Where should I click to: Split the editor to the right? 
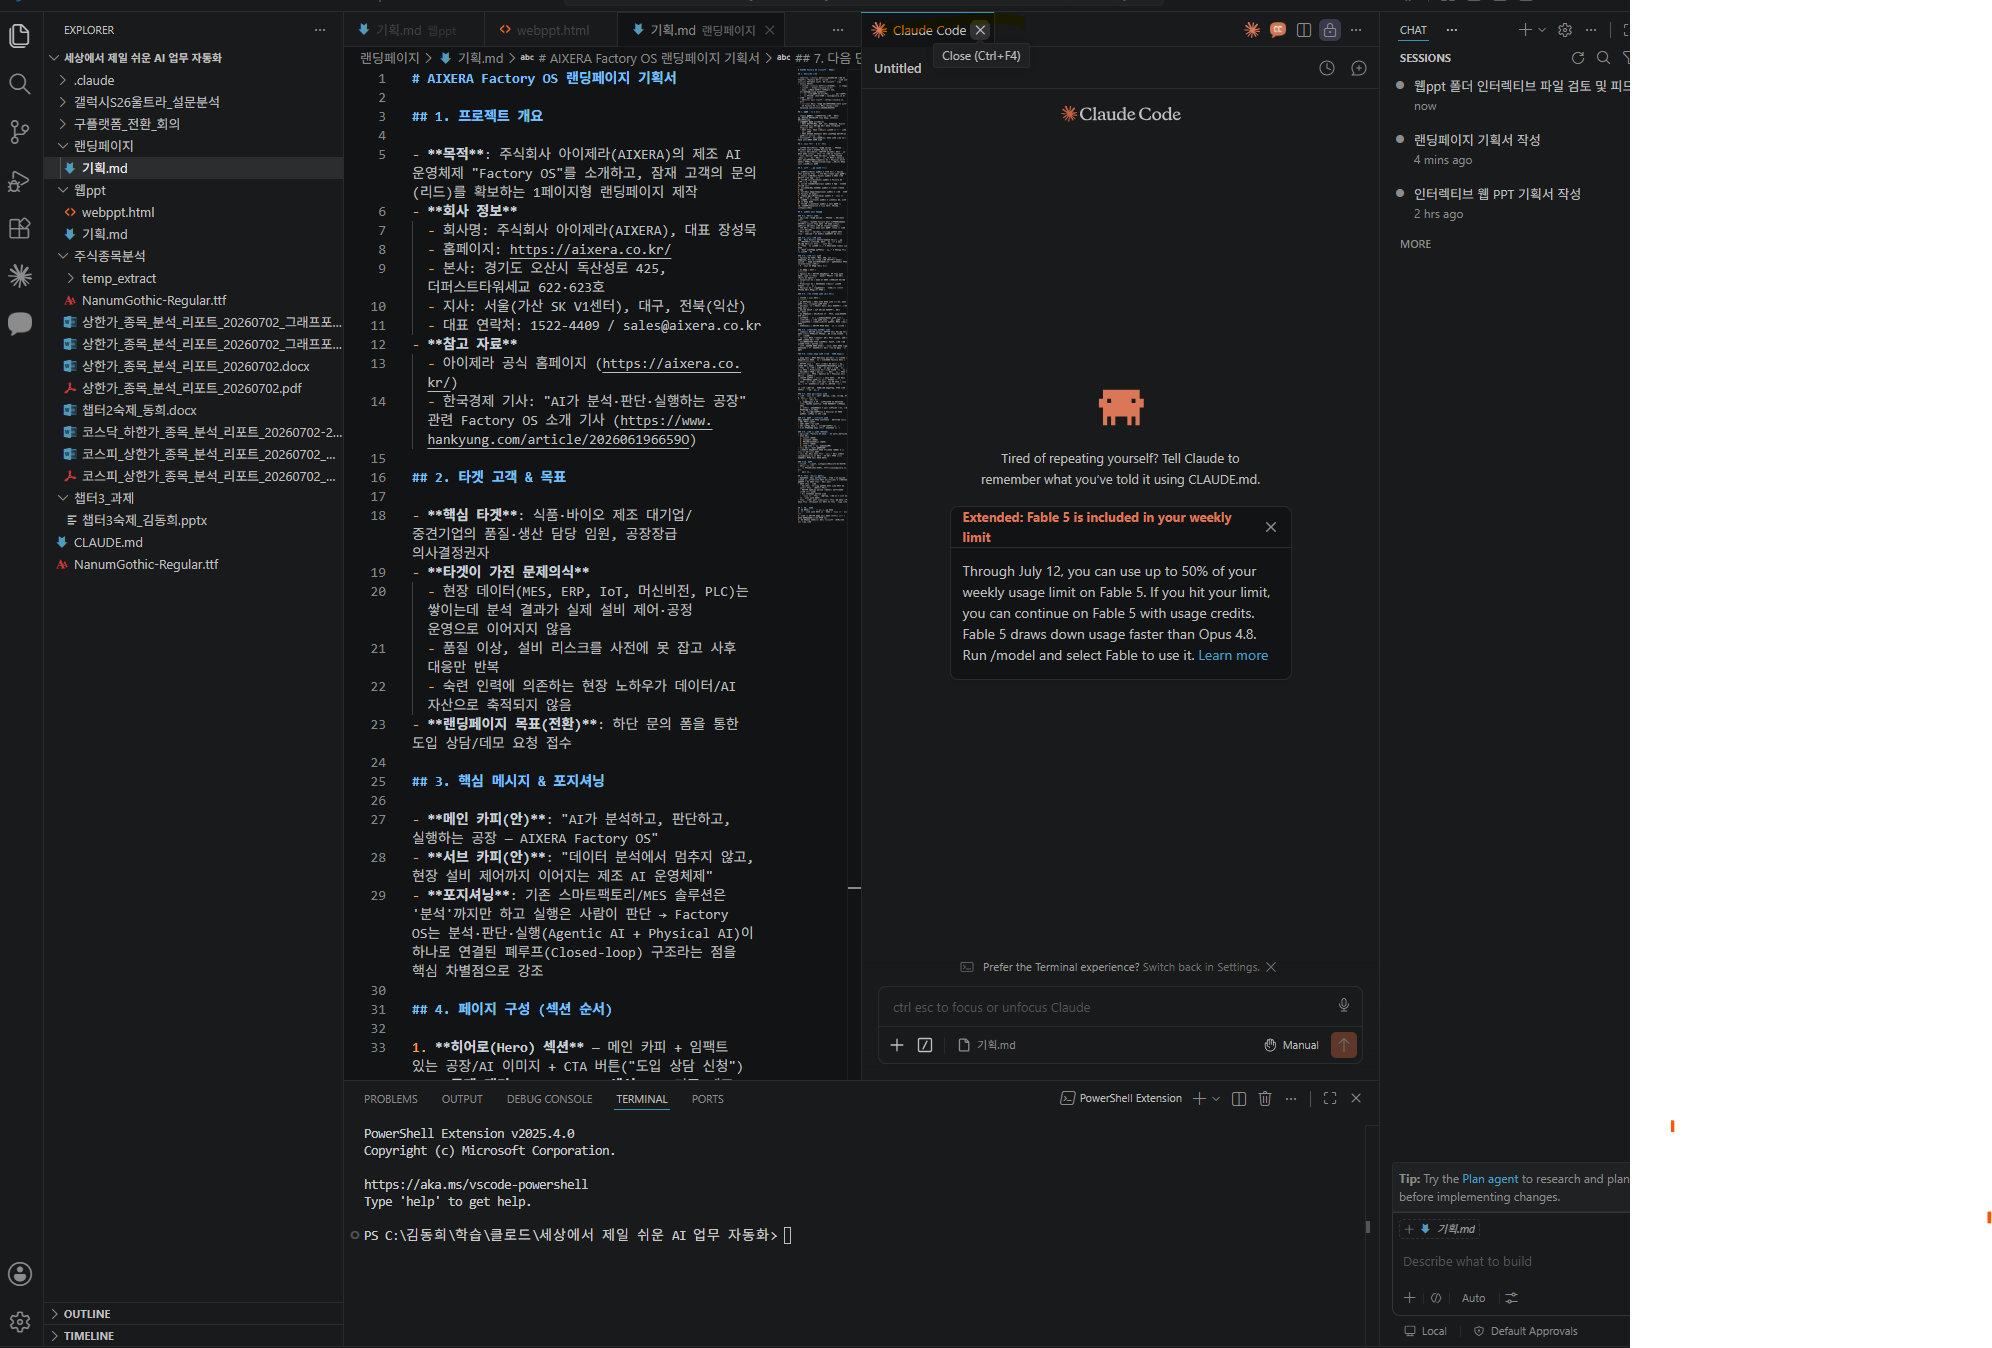coord(1304,30)
